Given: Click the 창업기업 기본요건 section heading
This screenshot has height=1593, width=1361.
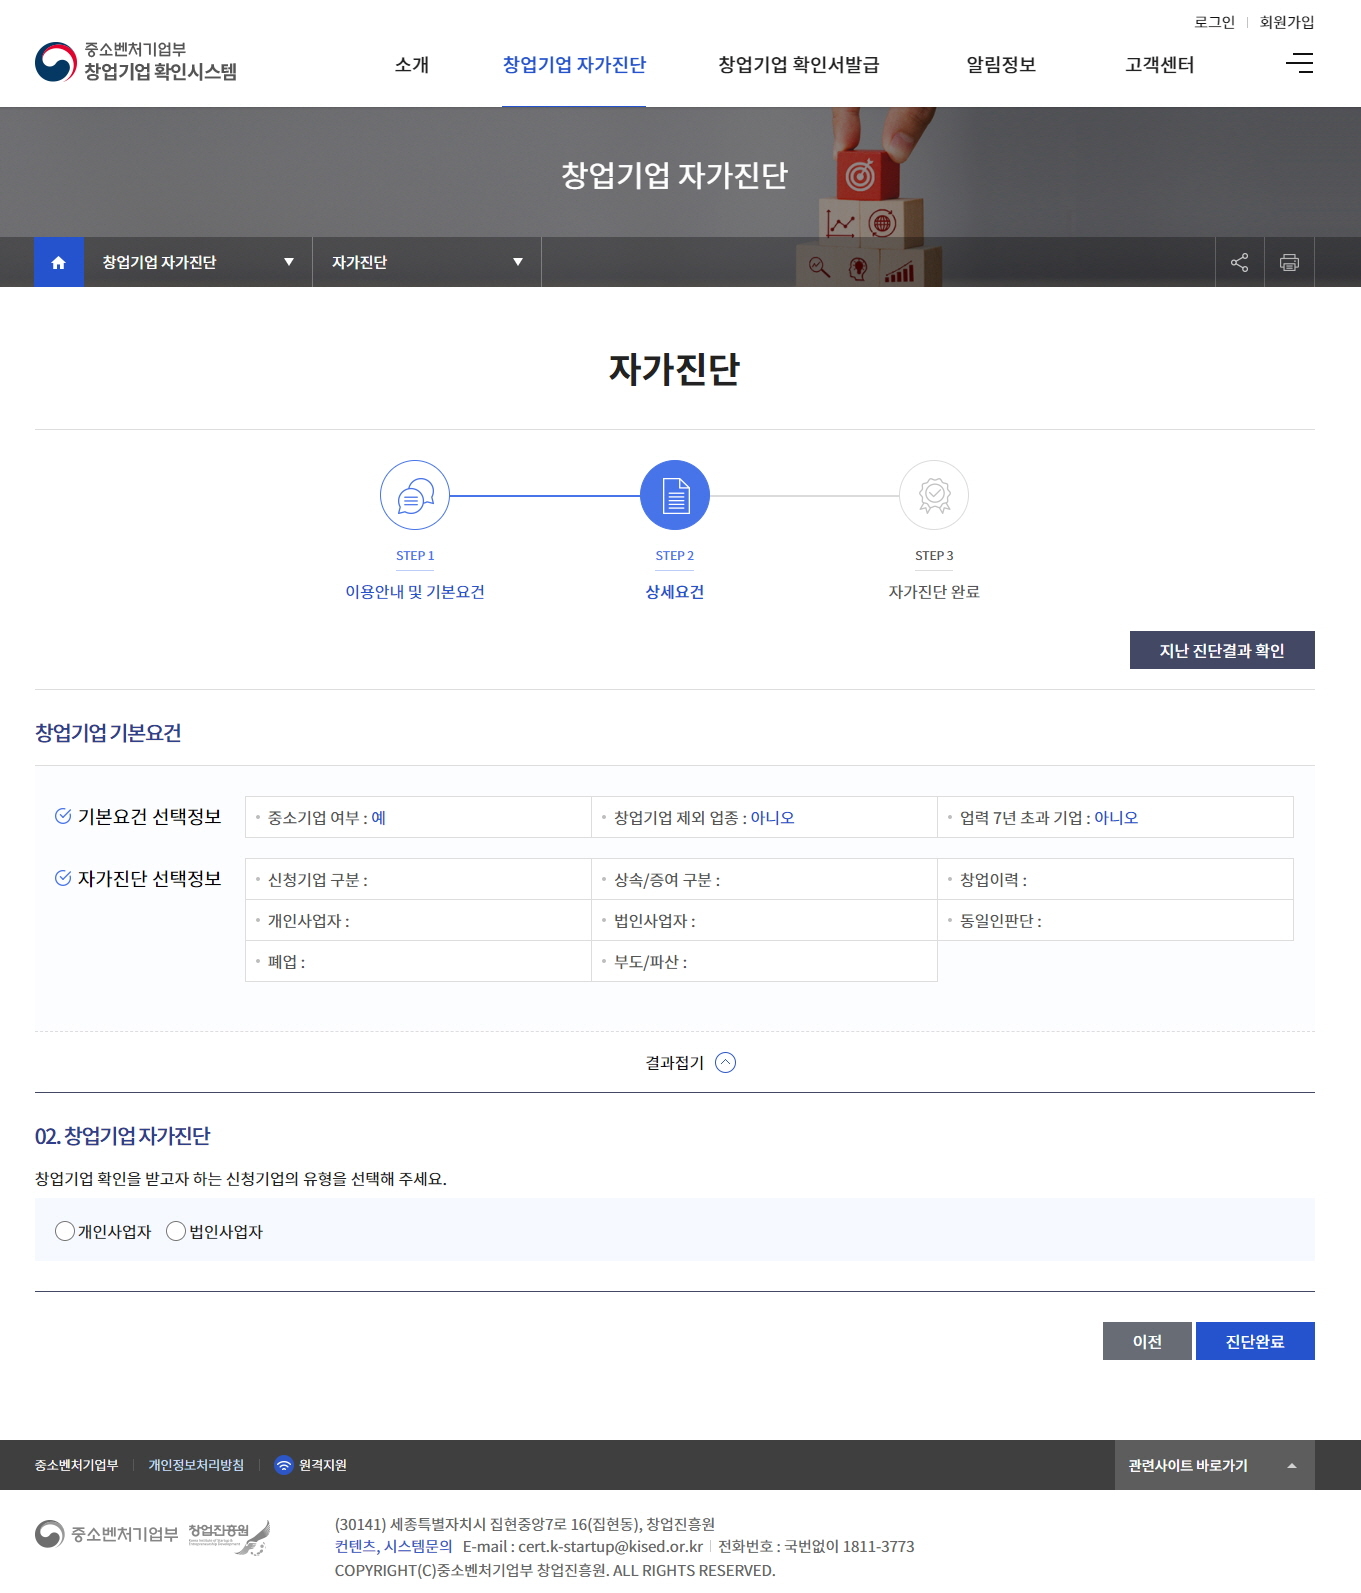Looking at the screenshot, I should pyautogui.click(x=108, y=733).
